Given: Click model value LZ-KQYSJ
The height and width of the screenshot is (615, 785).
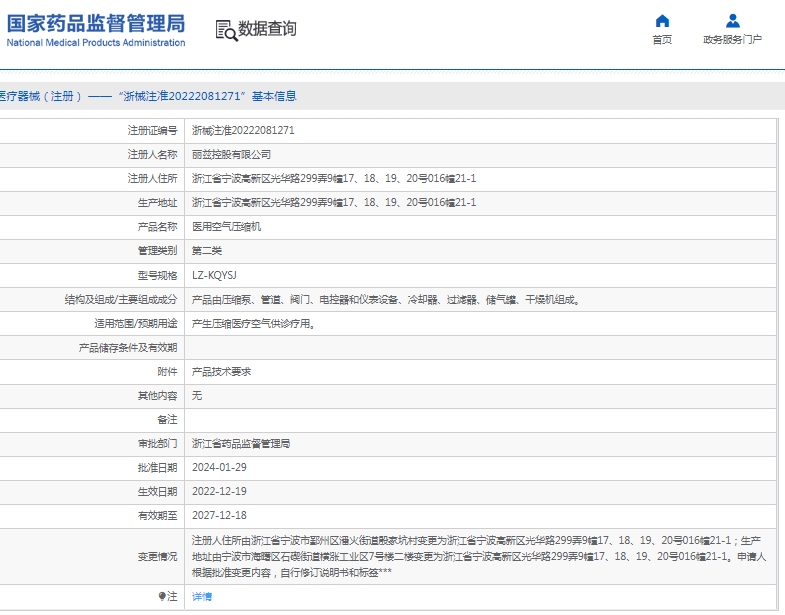Looking at the screenshot, I should [x=214, y=275].
